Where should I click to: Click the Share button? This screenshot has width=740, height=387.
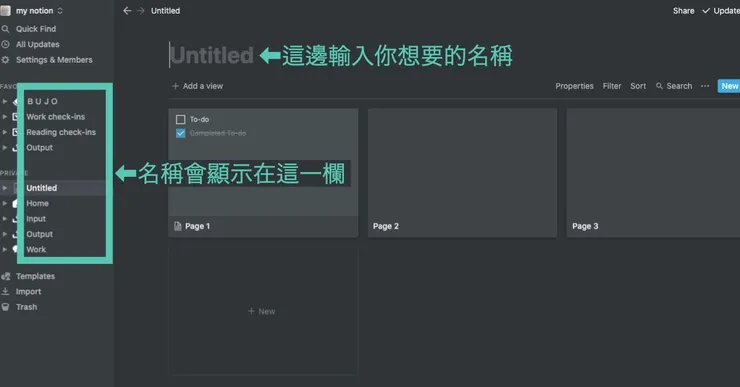[x=683, y=10]
